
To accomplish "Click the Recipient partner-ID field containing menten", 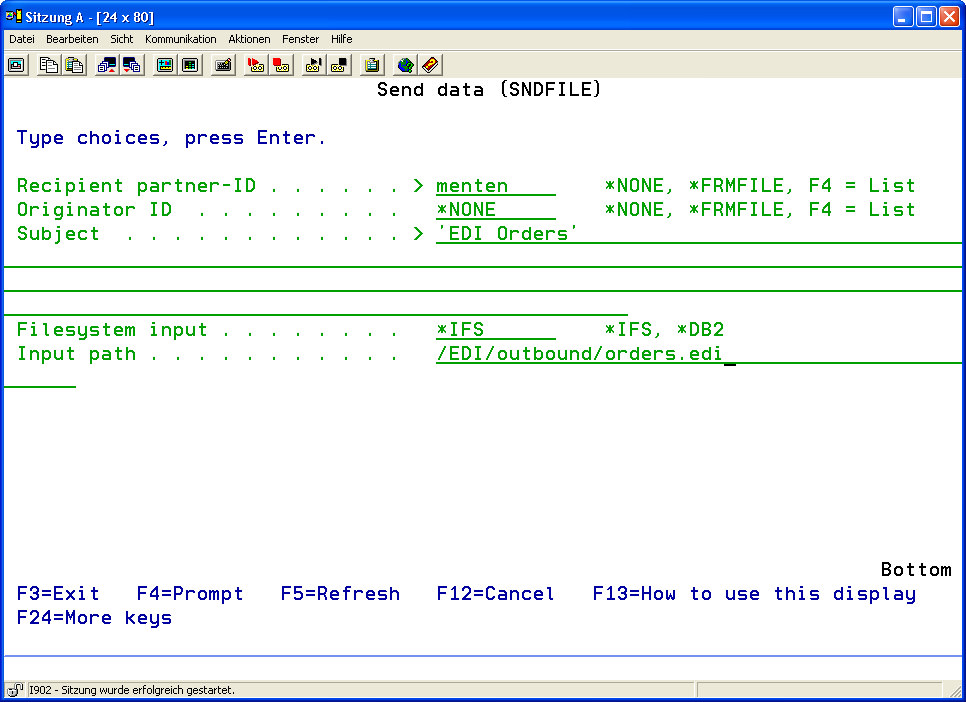I will pos(495,186).
